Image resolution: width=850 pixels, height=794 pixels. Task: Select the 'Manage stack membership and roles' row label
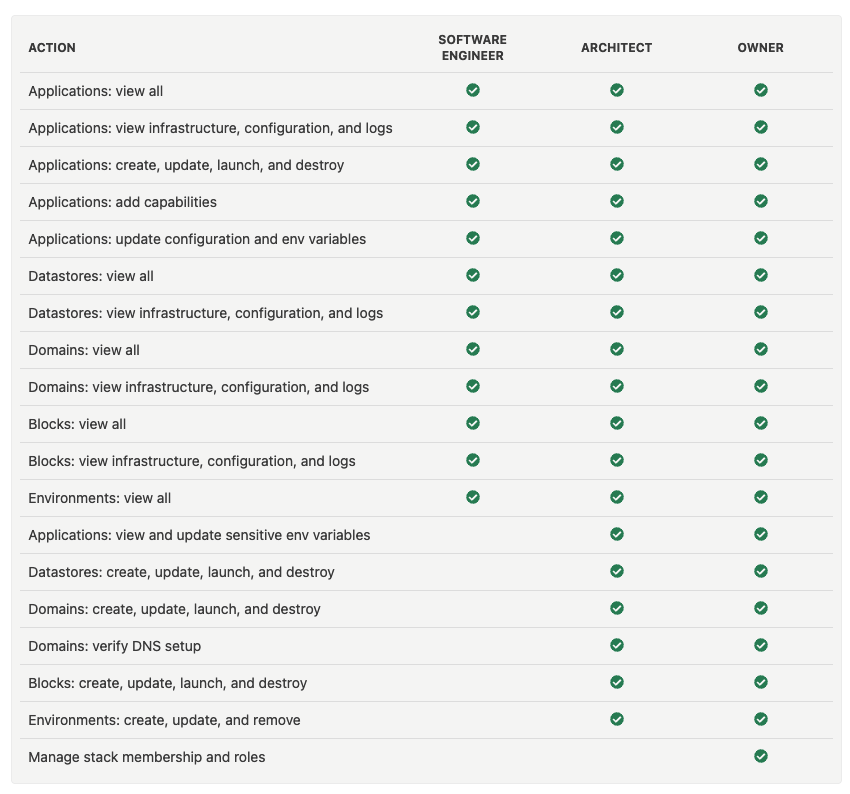pos(147,757)
